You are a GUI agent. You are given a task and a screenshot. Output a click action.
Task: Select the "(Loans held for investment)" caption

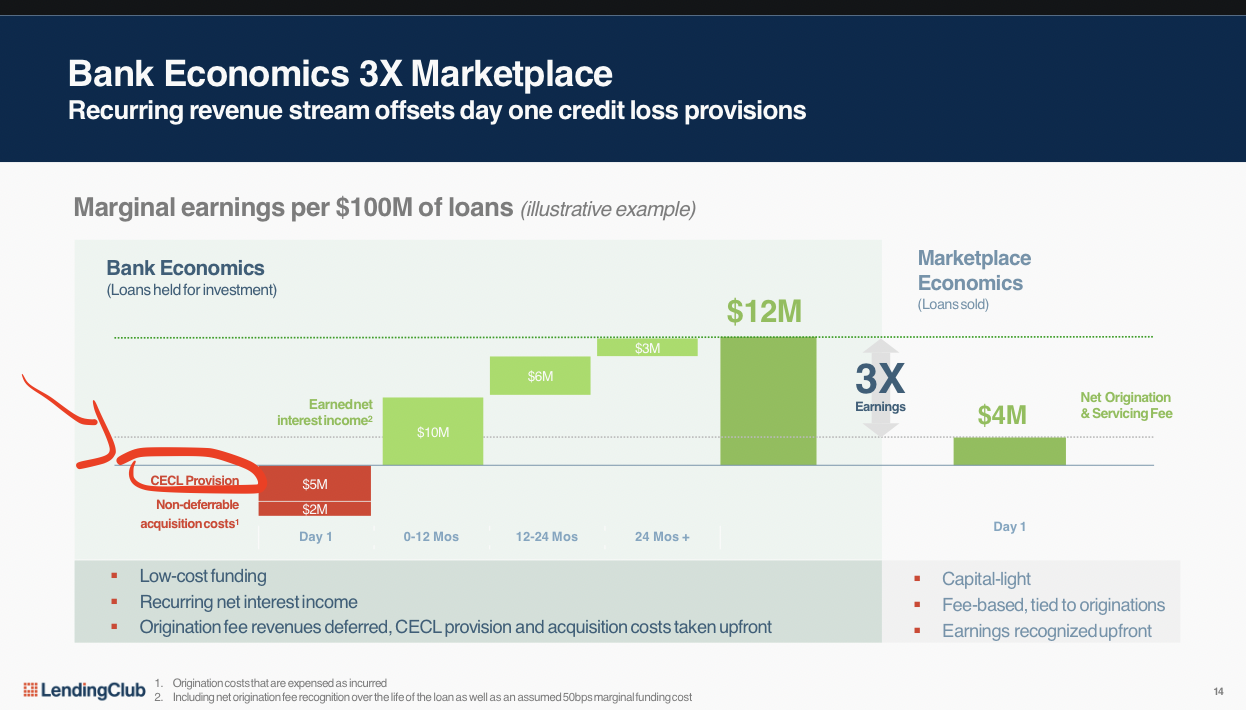tap(192, 290)
